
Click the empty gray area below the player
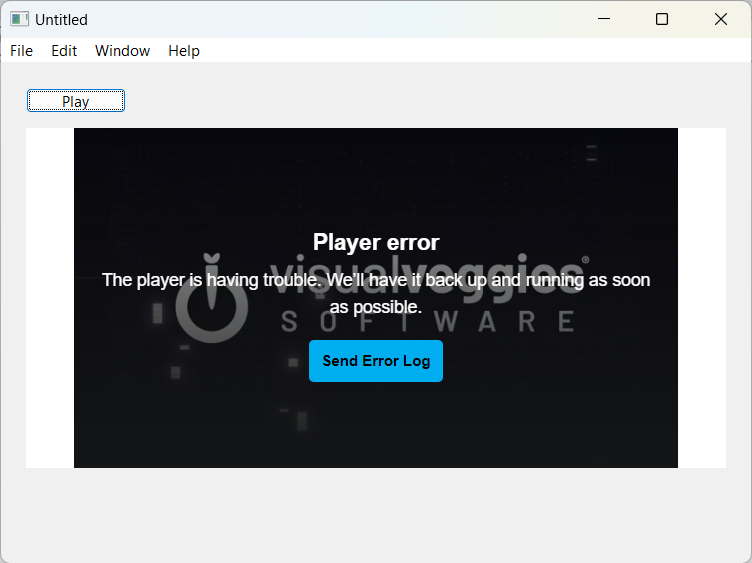pos(376,514)
